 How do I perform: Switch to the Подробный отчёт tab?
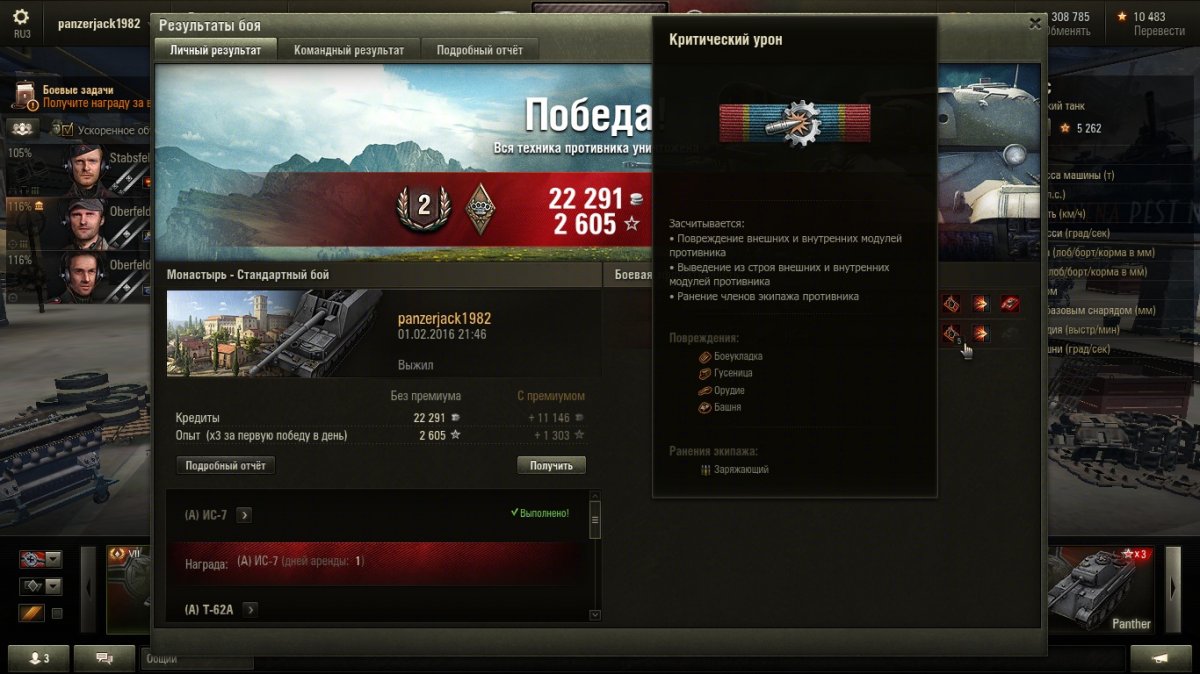(479, 50)
